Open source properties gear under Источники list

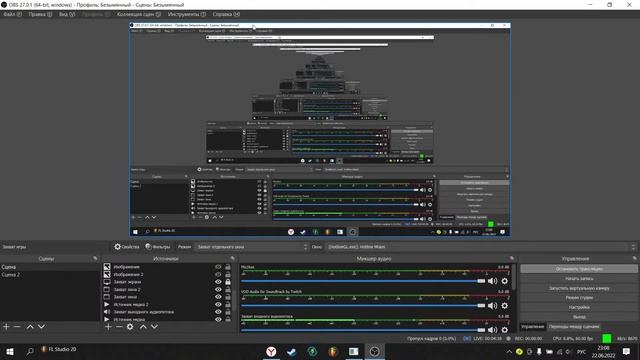[x=130, y=327]
